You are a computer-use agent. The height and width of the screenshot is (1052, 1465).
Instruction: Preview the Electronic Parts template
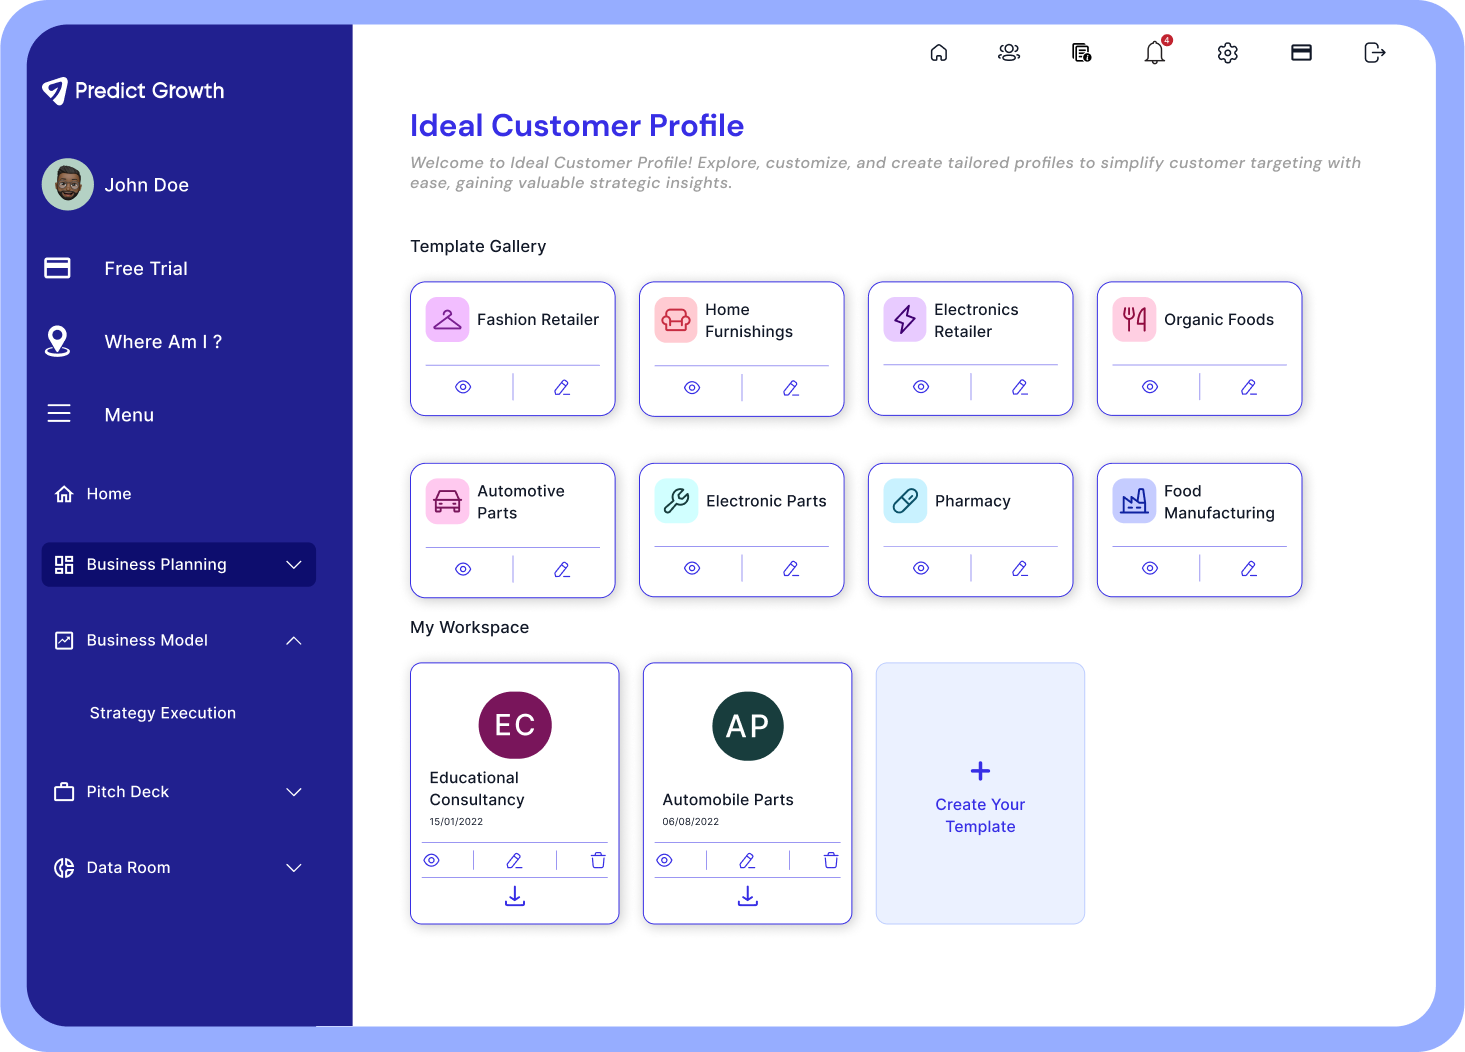pos(692,568)
